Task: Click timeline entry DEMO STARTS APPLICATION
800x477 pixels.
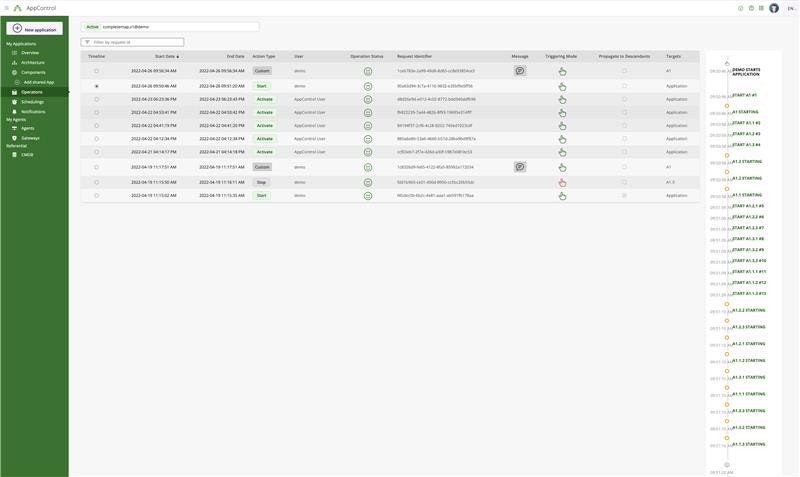Action: [x=746, y=72]
